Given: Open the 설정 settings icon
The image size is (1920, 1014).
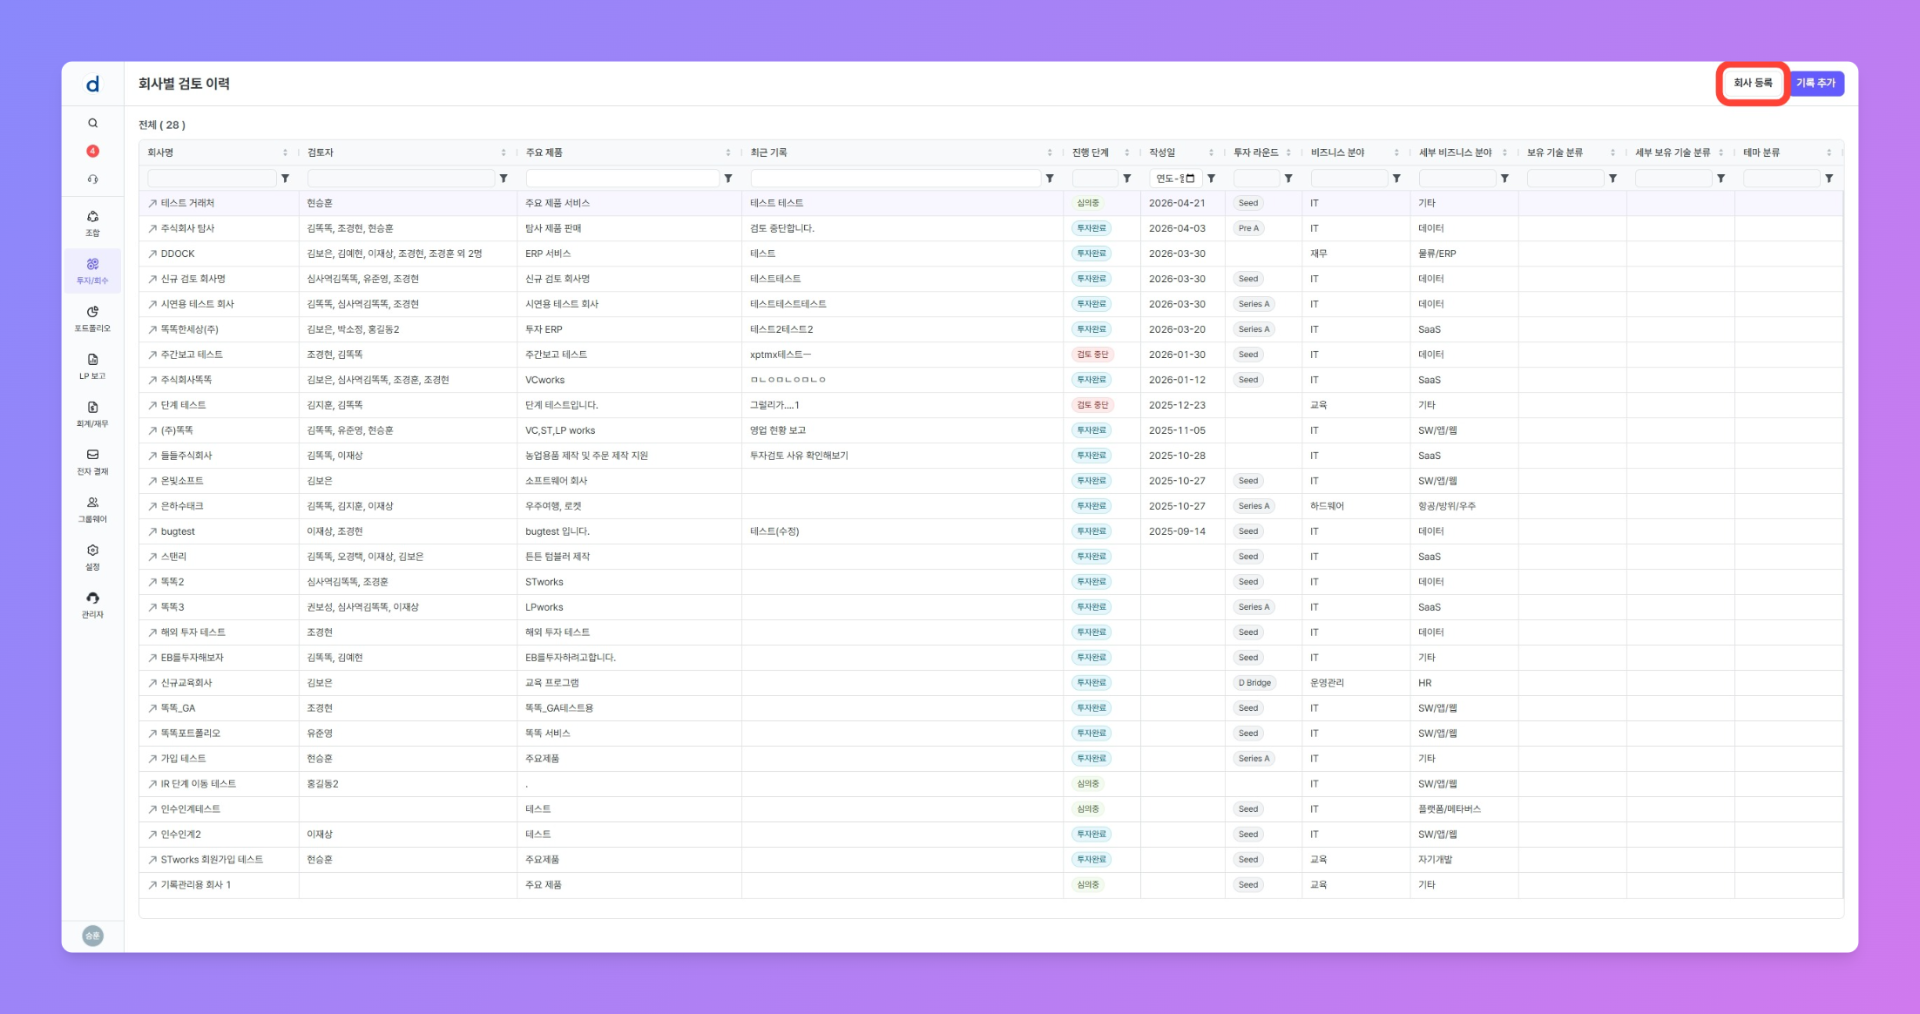Looking at the screenshot, I should tap(92, 557).
